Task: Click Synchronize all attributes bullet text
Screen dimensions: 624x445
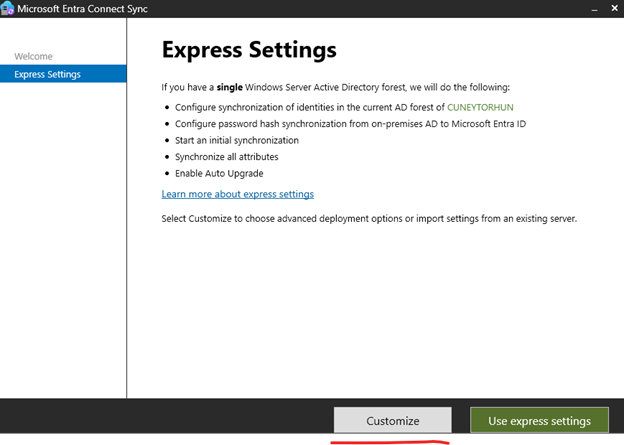Action: pyautogui.click(x=227, y=157)
